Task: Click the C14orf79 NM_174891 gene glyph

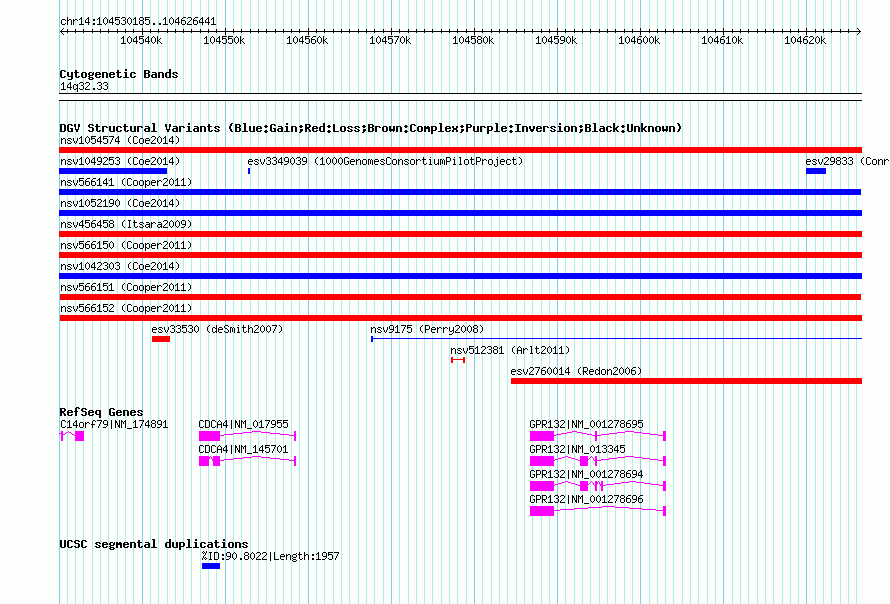Action: 72,436
